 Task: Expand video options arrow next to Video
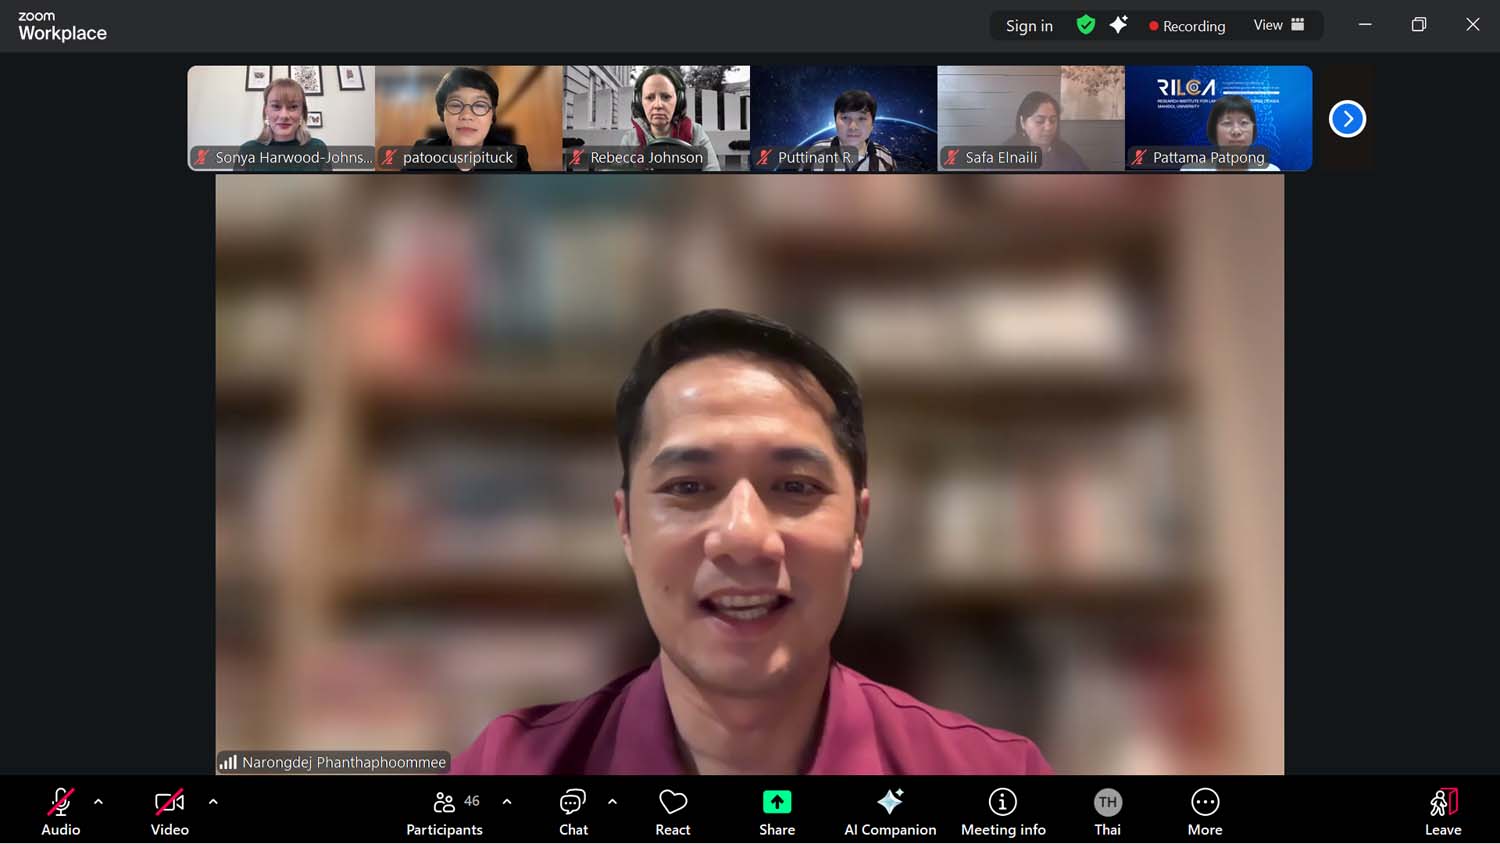[213, 802]
